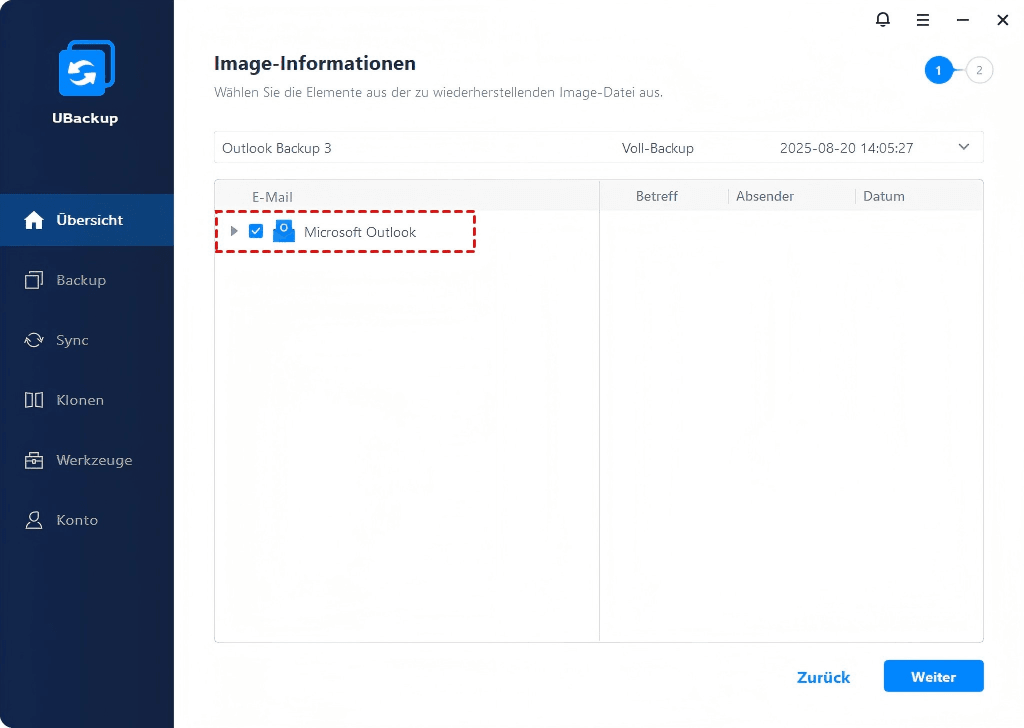Sort by the Datum column header
This screenshot has width=1024, height=728.
[883, 196]
